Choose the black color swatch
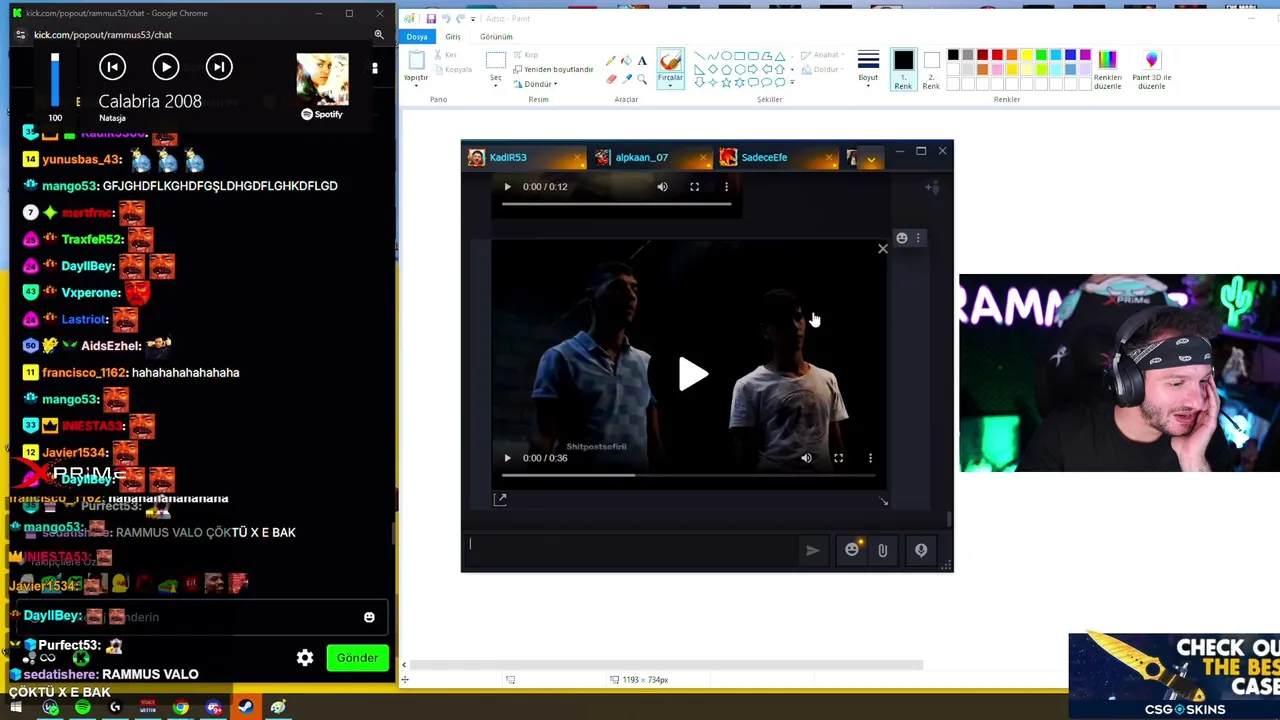The width and height of the screenshot is (1280, 720). (x=953, y=55)
